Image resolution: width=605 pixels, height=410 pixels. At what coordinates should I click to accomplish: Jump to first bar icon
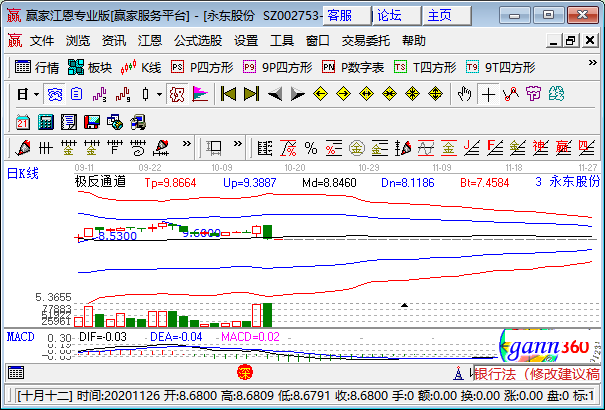tap(228, 94)
